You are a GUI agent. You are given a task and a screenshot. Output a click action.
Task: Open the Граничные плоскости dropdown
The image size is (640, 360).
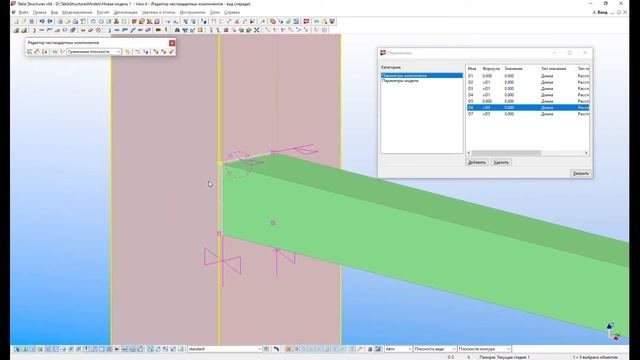94,52
